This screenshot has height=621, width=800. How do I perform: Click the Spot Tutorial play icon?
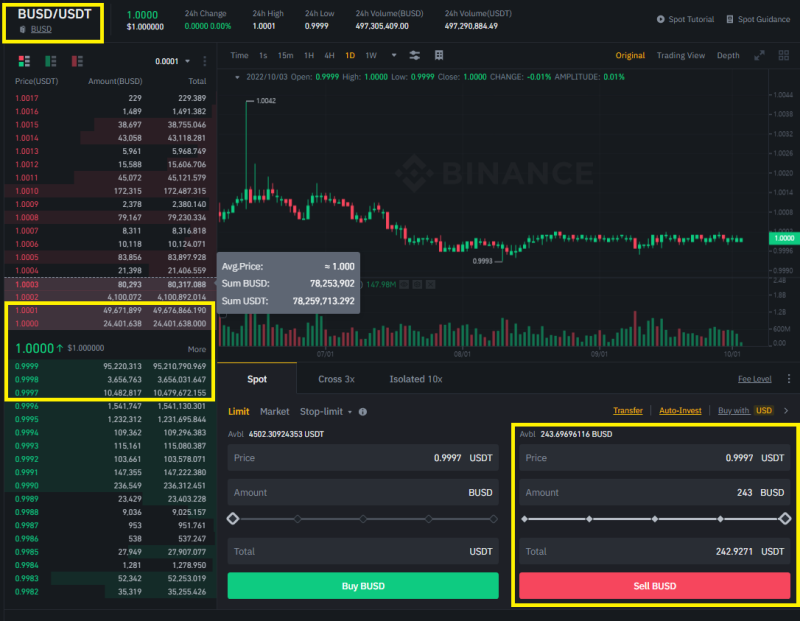point(661,19)
